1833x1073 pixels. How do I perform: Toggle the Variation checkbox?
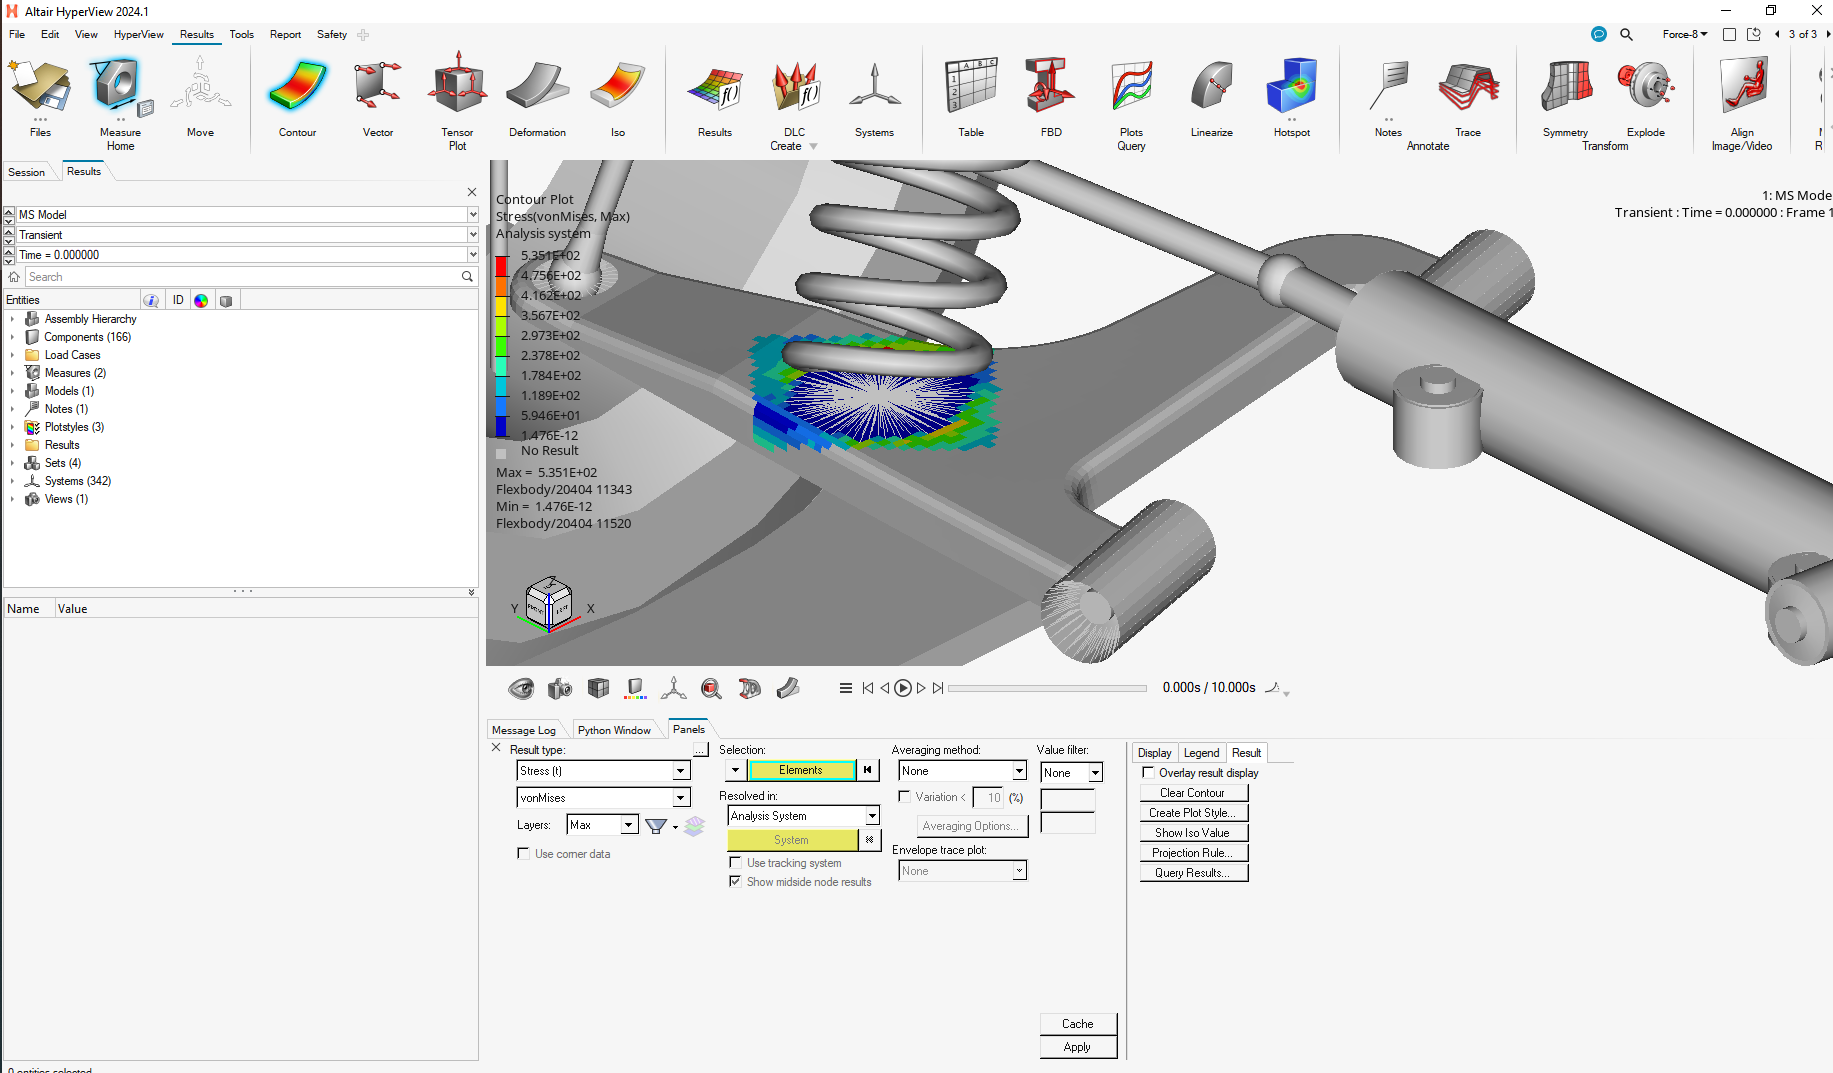(904, 797)
